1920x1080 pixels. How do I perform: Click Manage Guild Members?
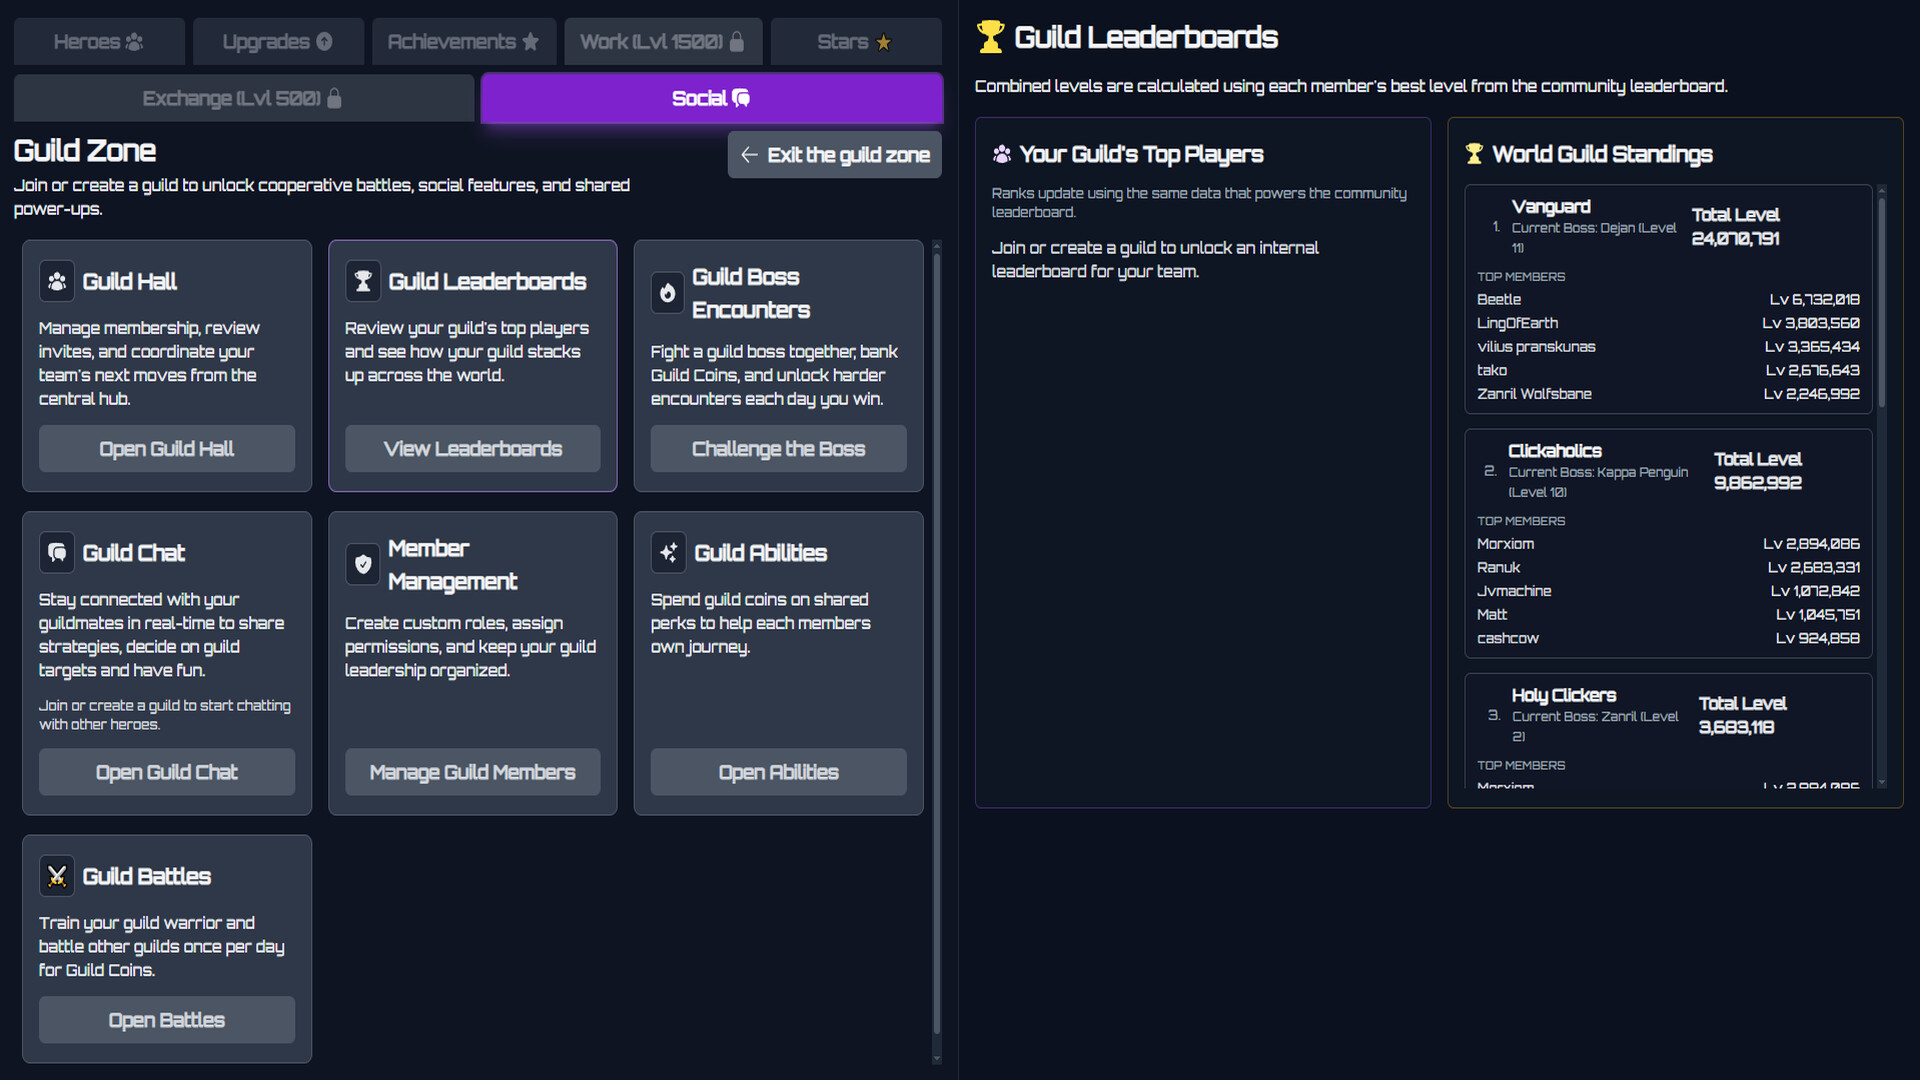tap(472, 771)
